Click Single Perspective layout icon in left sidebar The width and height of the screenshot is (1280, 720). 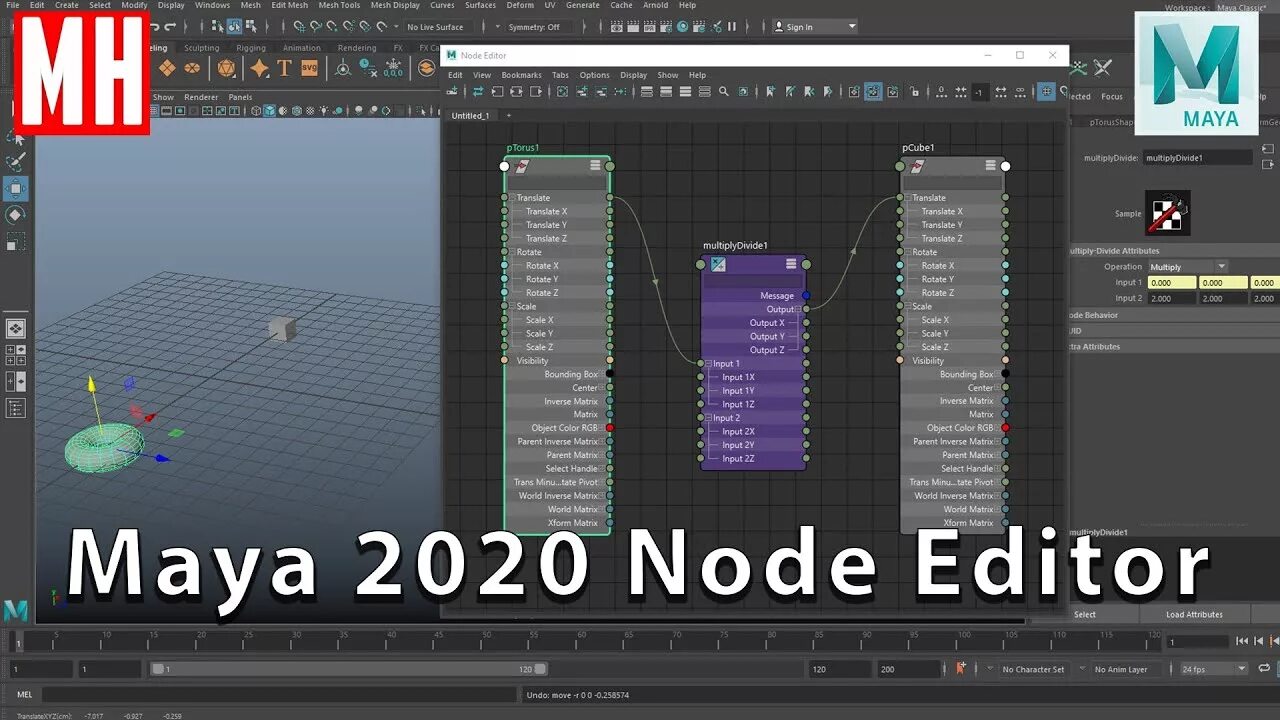16,328
